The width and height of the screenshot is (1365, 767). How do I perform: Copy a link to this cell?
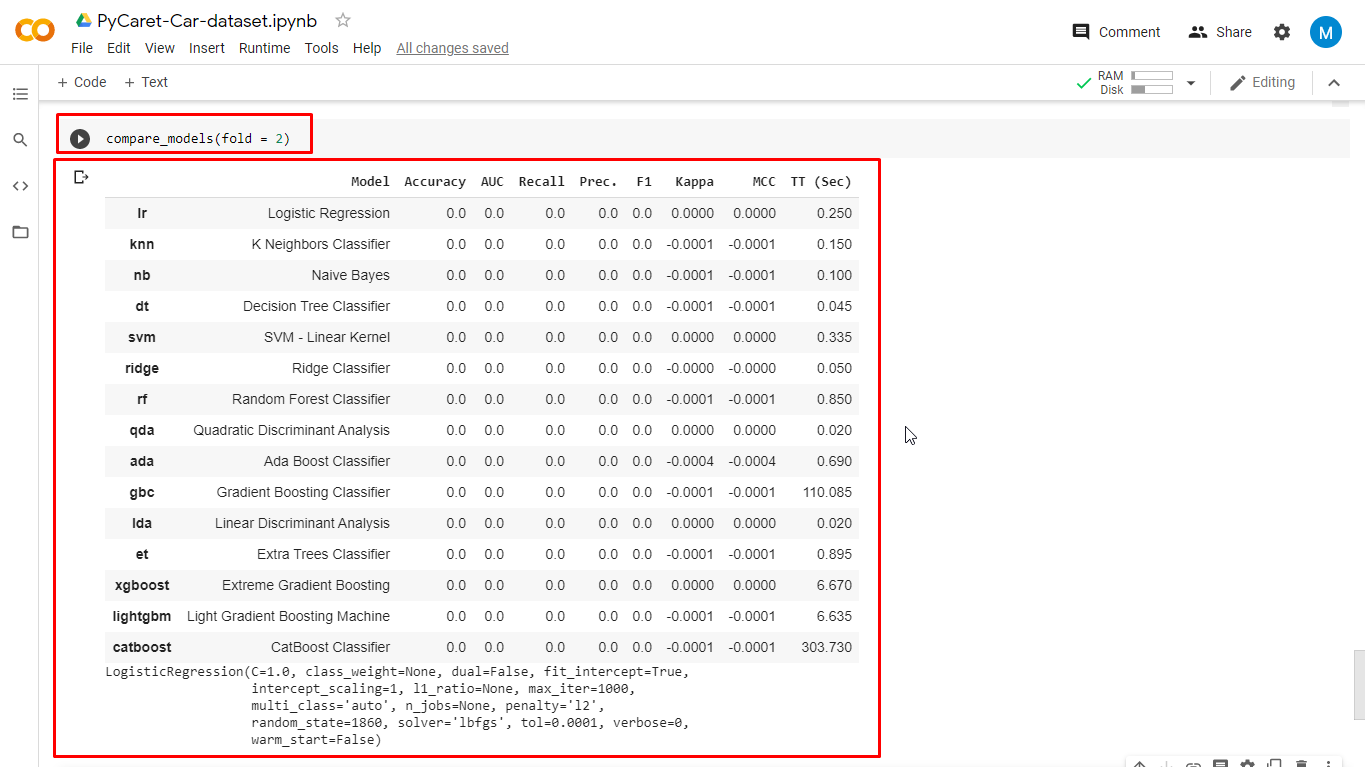(1193, 763)
